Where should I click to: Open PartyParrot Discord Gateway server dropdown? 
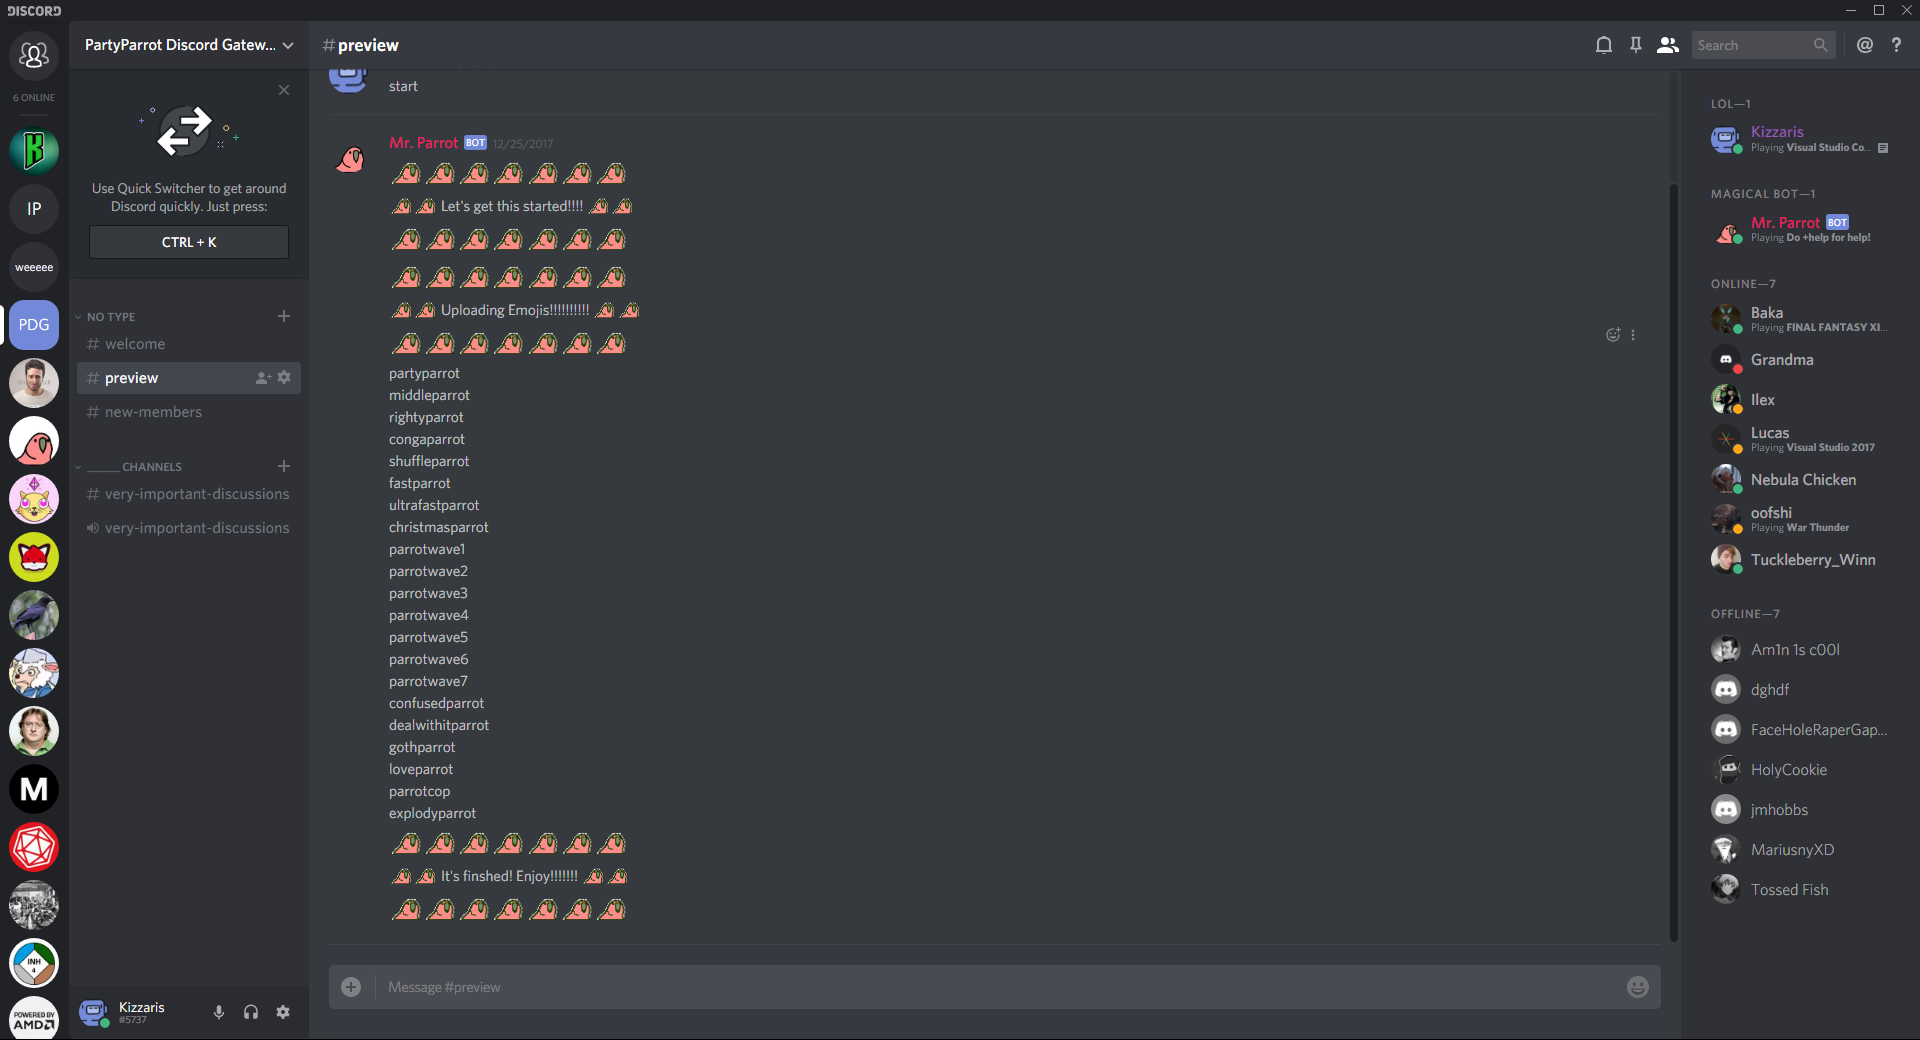[x=189, y=45]
